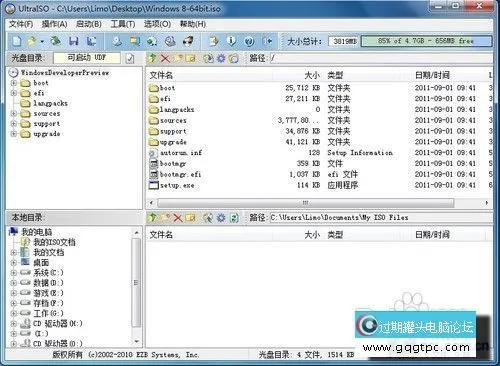Click the Info toolbar icon
Screen dimensions: 500x366
click(x=231, y=41)
